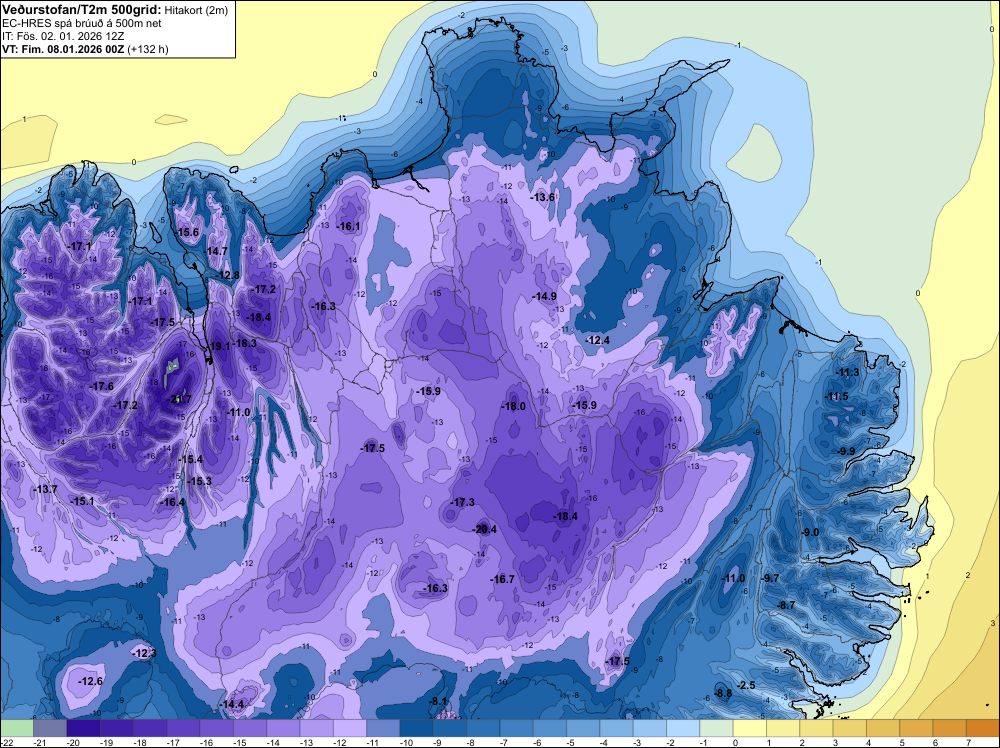Screen dimensions: 1000x748
Task: Select the legend color swatch labeled -20
Action: [x=83, y=728]
